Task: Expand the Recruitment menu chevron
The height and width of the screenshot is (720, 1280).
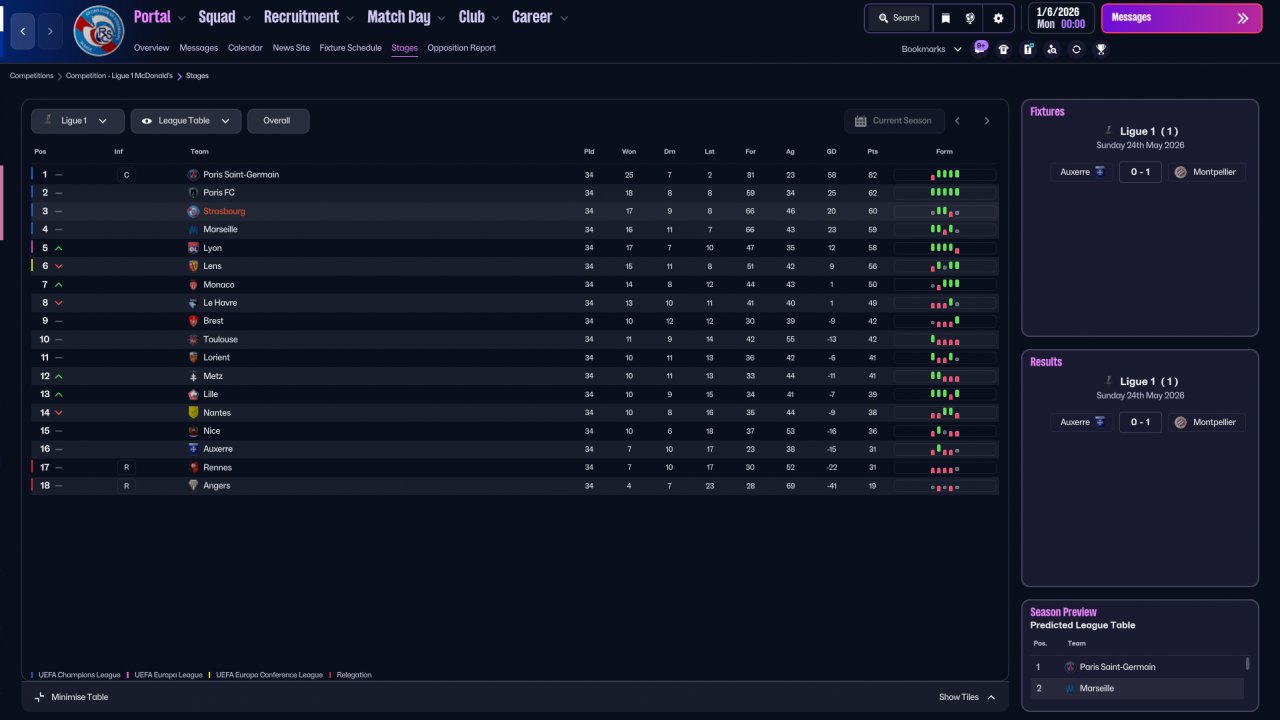Action: [349, 18]
